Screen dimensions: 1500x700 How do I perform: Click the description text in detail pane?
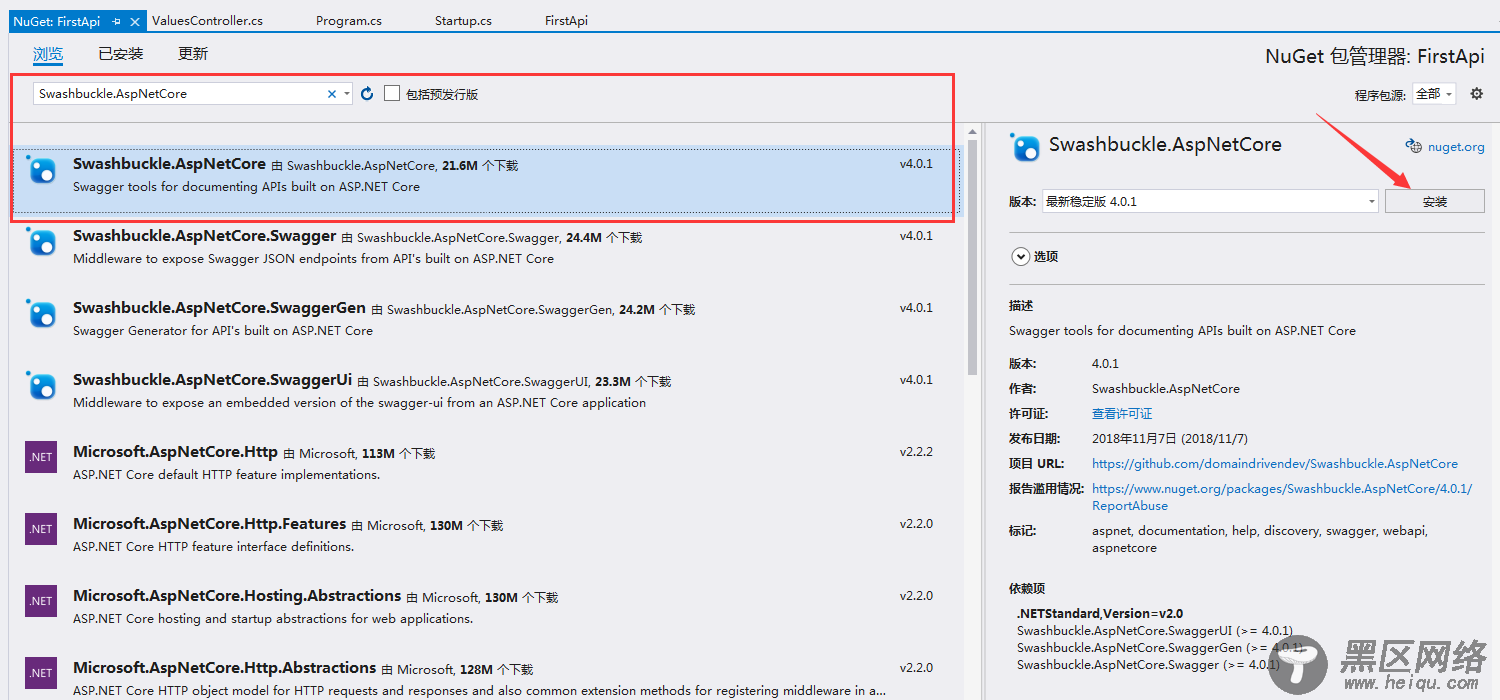1183,330
